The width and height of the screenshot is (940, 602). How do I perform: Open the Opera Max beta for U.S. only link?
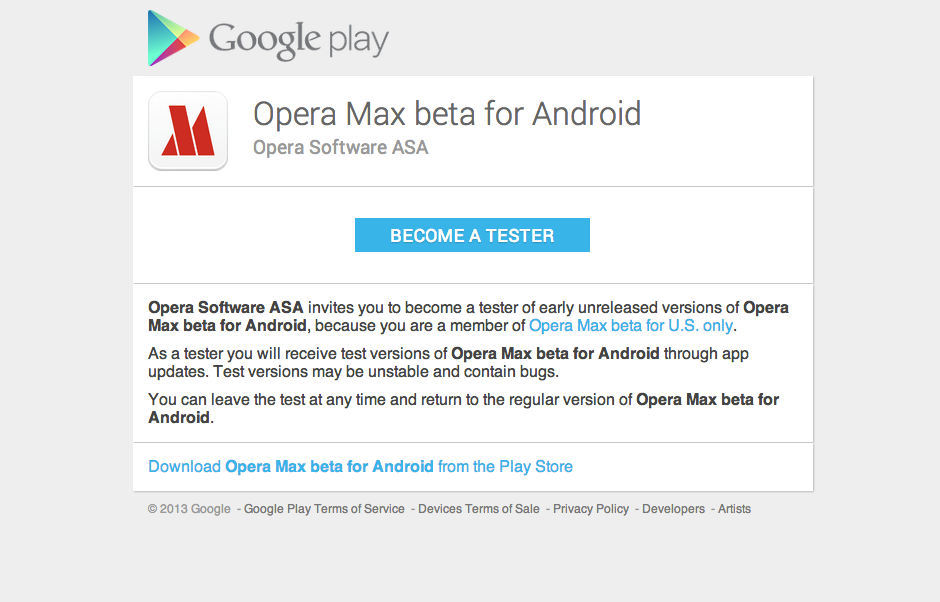[x=630, y=326]
